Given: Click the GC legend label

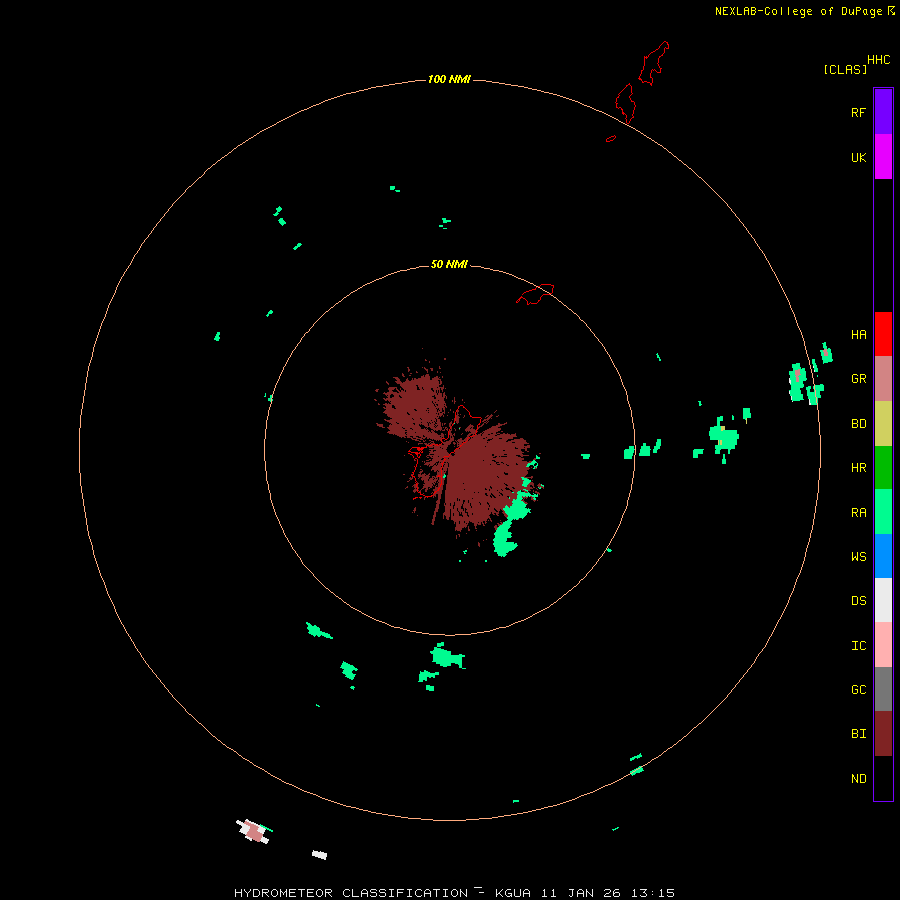Looking at the screenshot, I should pyautogui.click(x=858, y=689).
